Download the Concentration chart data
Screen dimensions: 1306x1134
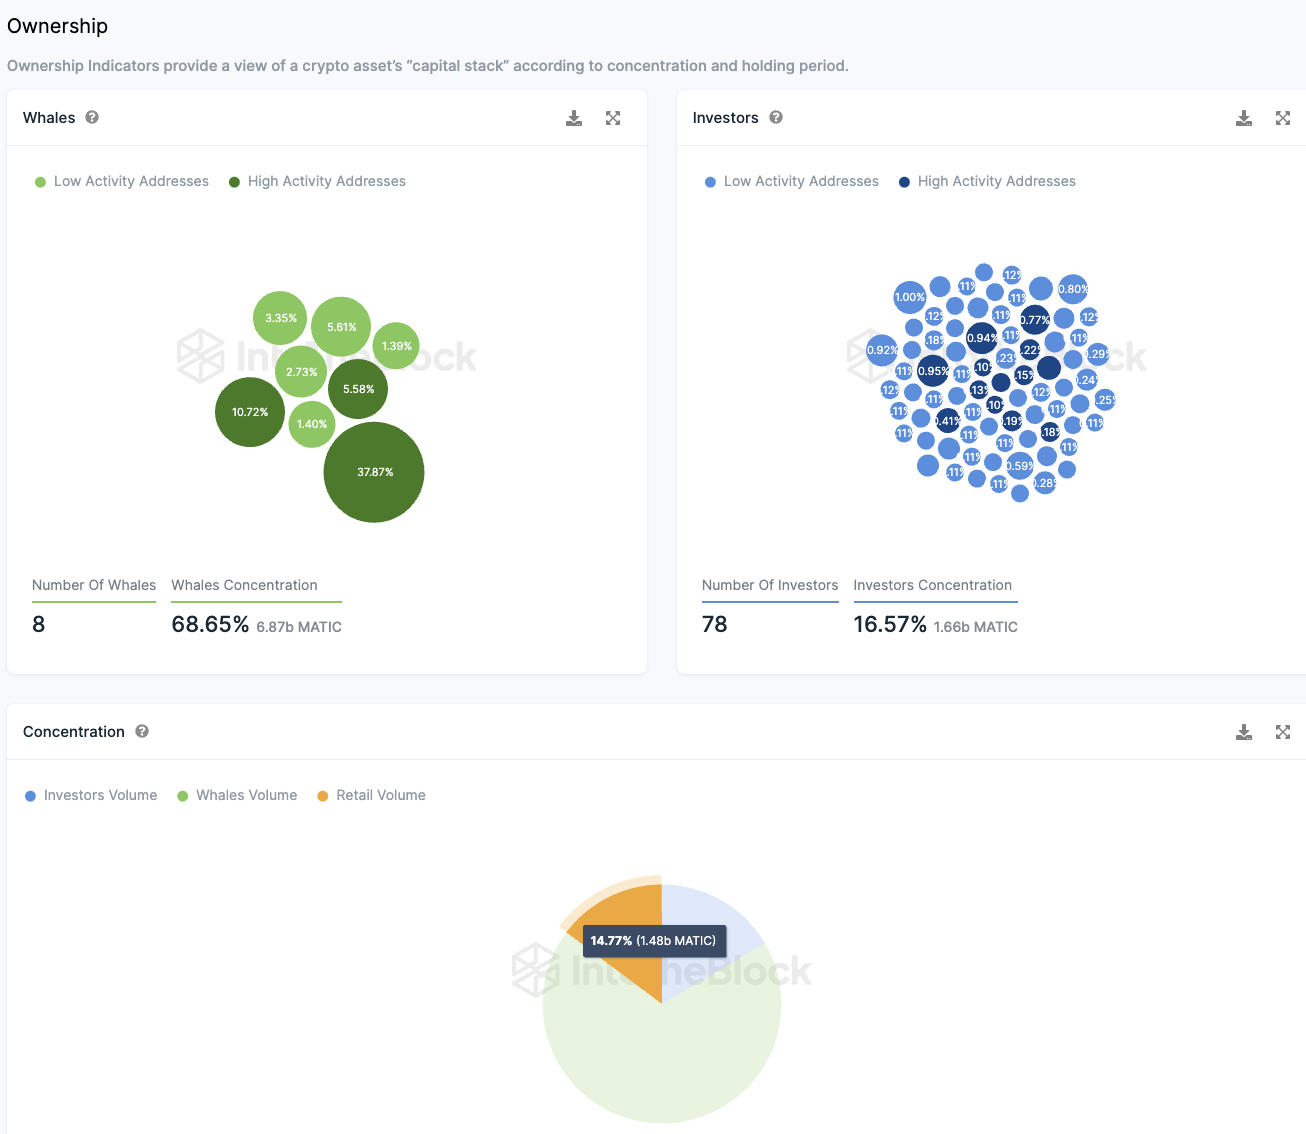[x=1244, y=732]
